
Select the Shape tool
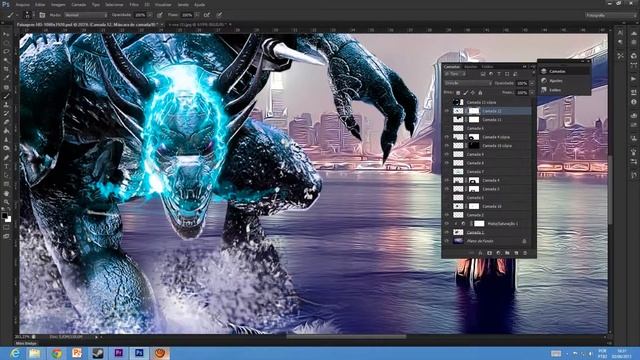click(x=6, y=184)
